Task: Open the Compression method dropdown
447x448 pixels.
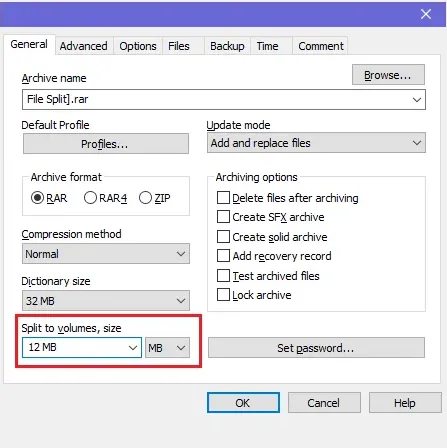Action: pos(106,254)
